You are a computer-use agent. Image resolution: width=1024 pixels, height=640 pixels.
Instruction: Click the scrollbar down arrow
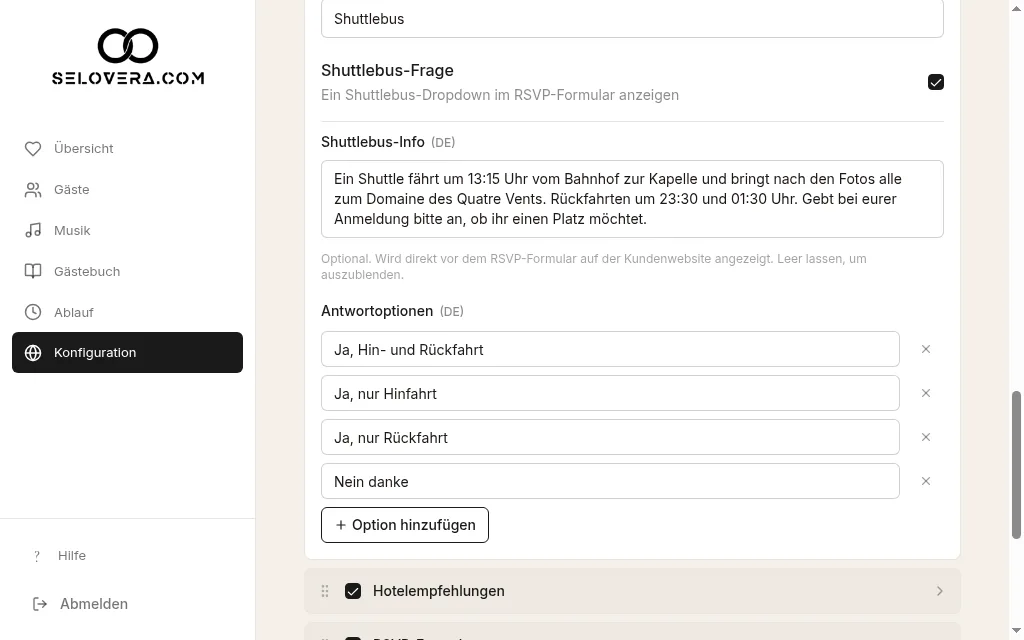(x=1016, y=631)
